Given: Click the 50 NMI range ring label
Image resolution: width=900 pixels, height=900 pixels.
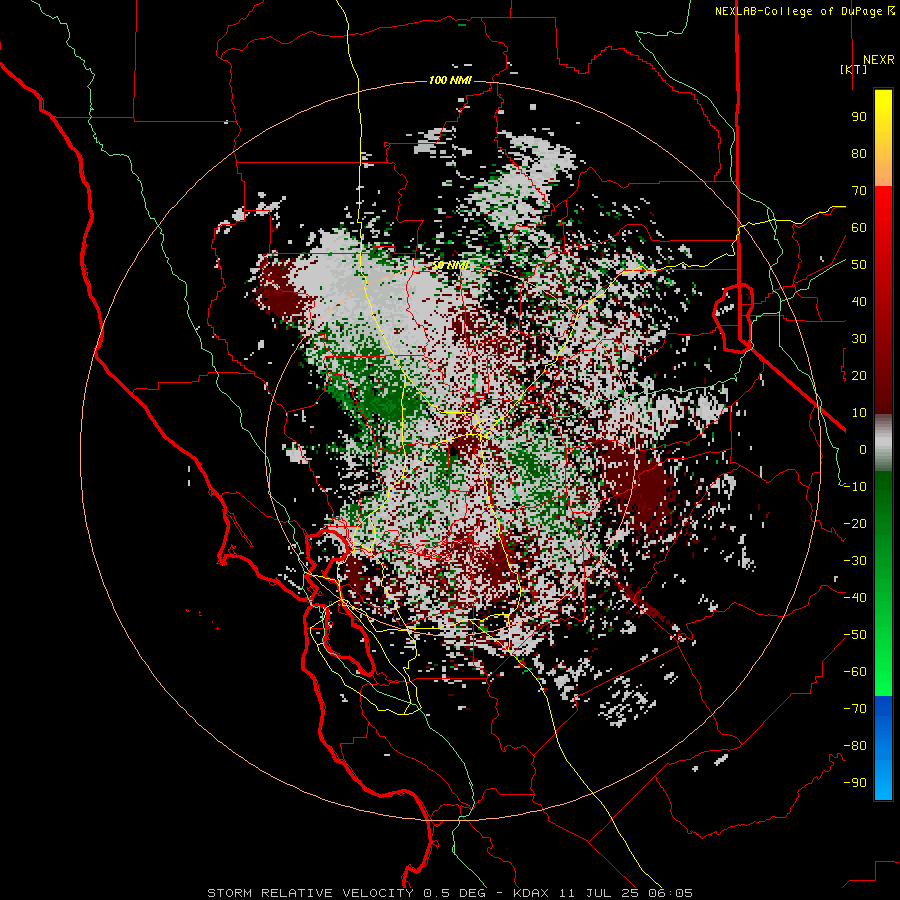Looking at the screenshot, I should tap(451, 265).
